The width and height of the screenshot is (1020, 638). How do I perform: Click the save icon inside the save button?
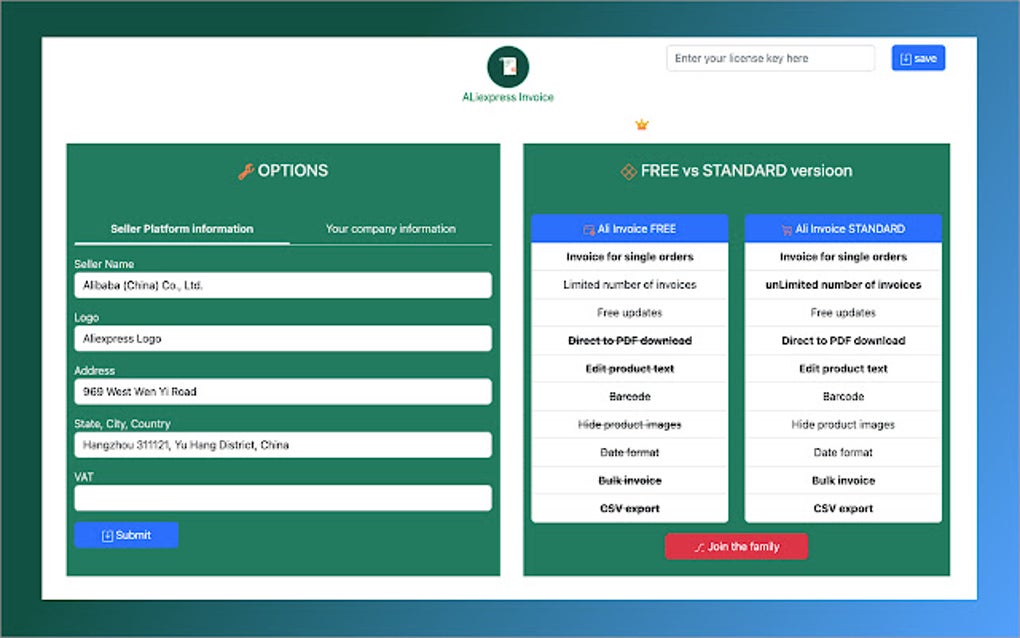[906, 58]
